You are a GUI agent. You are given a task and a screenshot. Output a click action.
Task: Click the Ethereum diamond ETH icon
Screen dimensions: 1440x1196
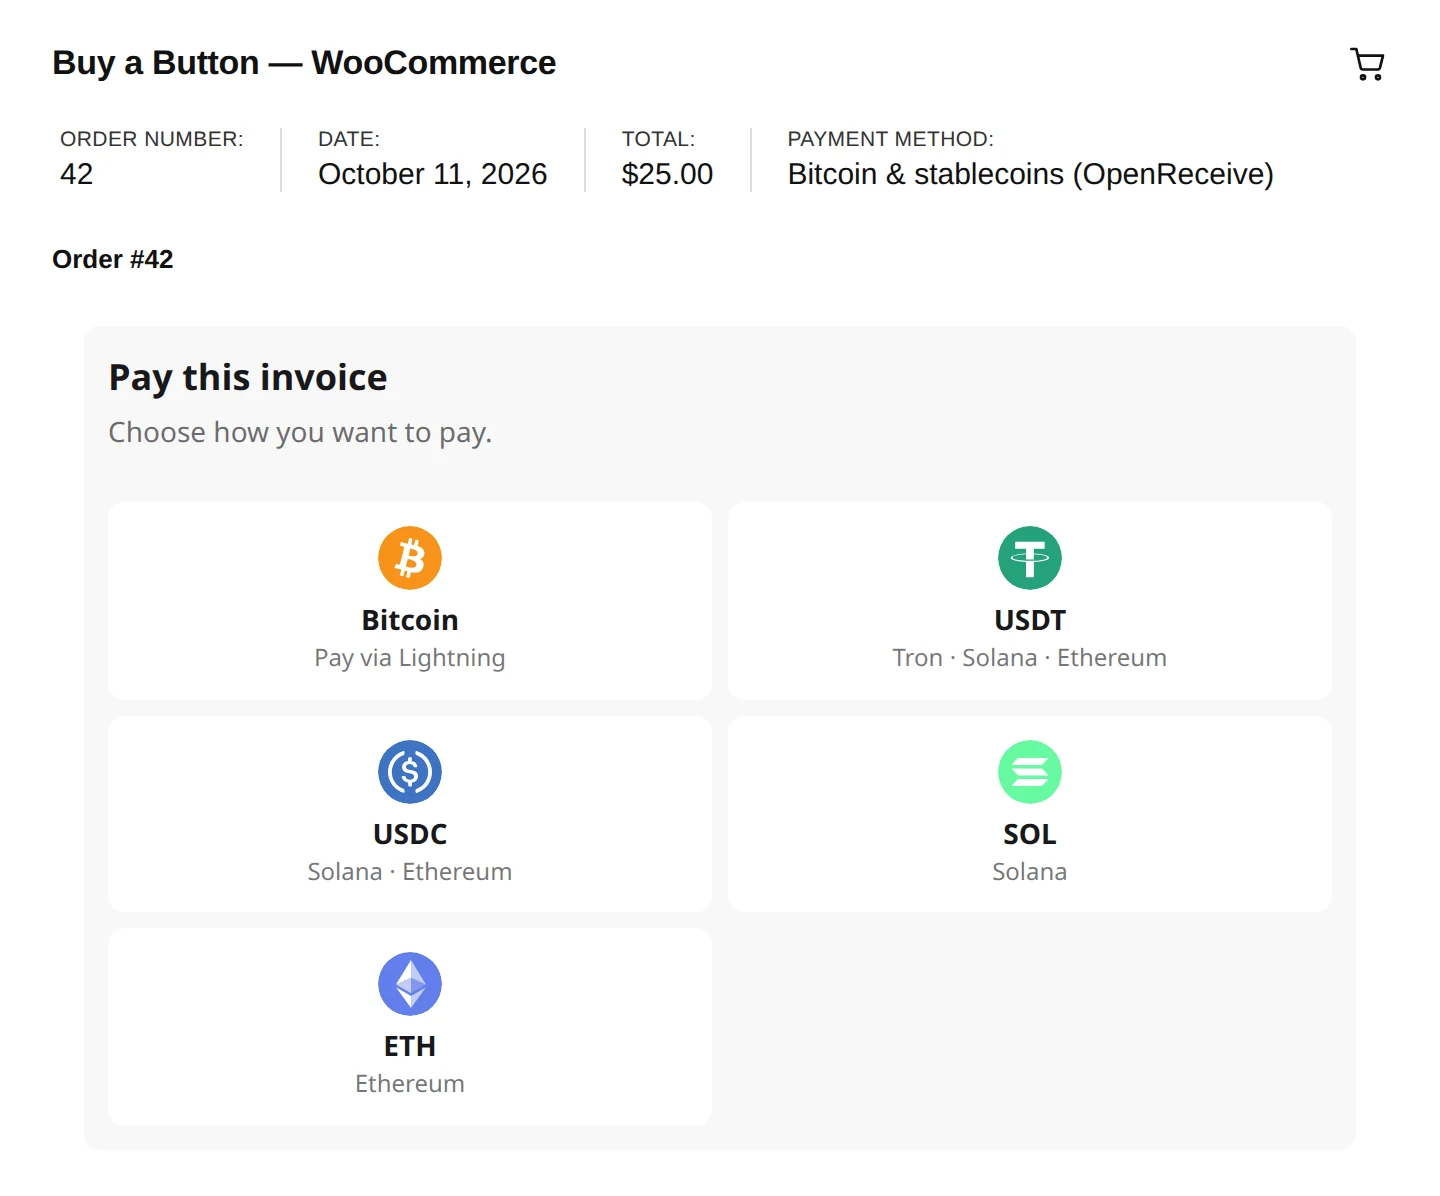tap(410, 984)
